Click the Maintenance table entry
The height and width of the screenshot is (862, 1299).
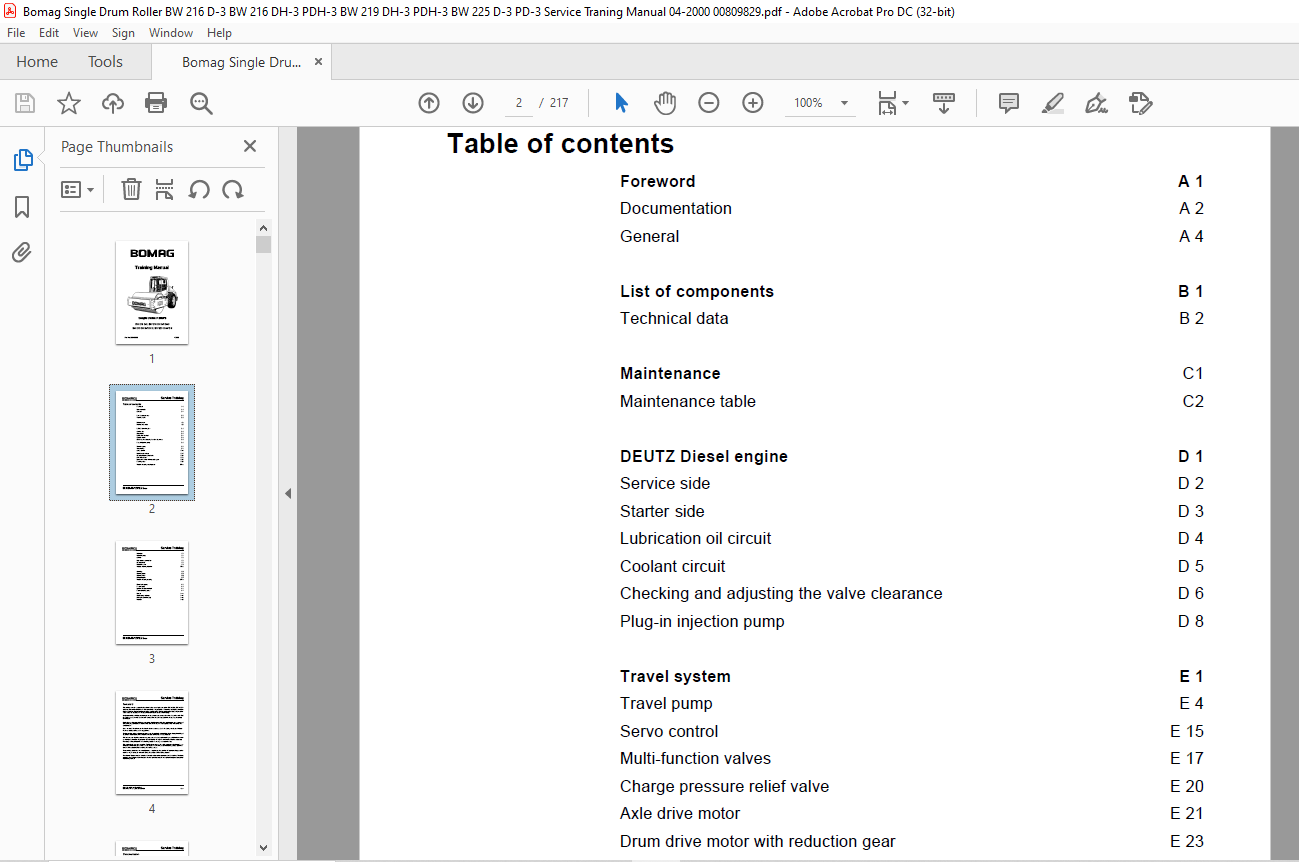(688, 401)
